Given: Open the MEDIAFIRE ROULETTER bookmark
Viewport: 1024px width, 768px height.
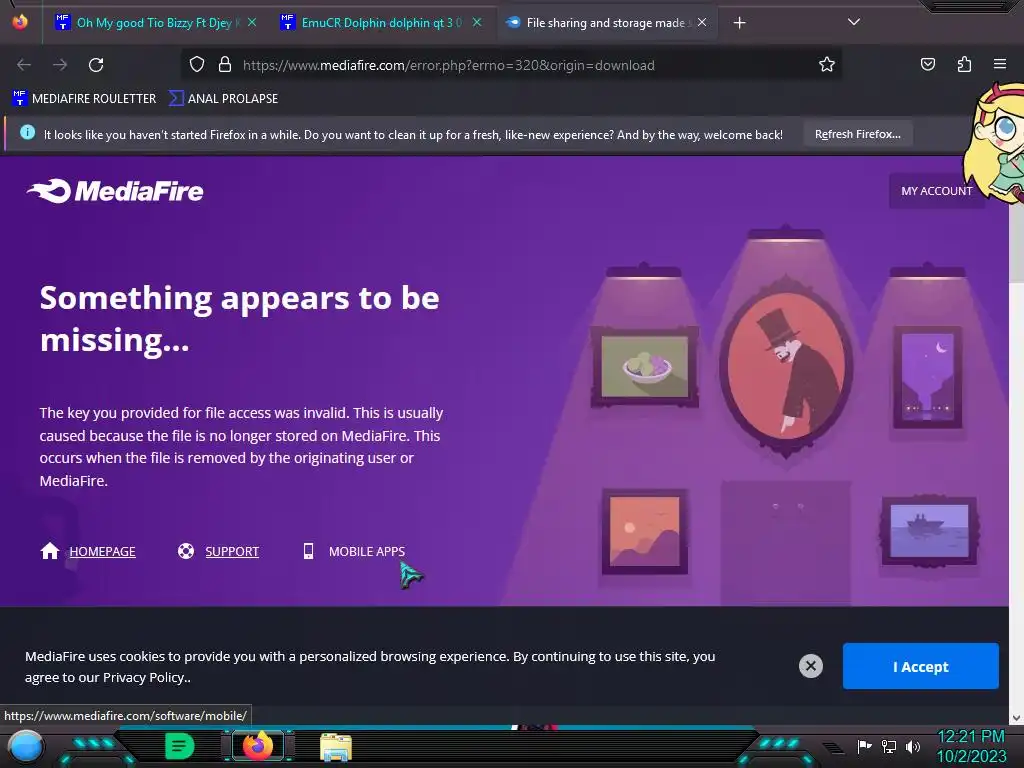Looking at the screenshot, I should click(x=84, y=99).
